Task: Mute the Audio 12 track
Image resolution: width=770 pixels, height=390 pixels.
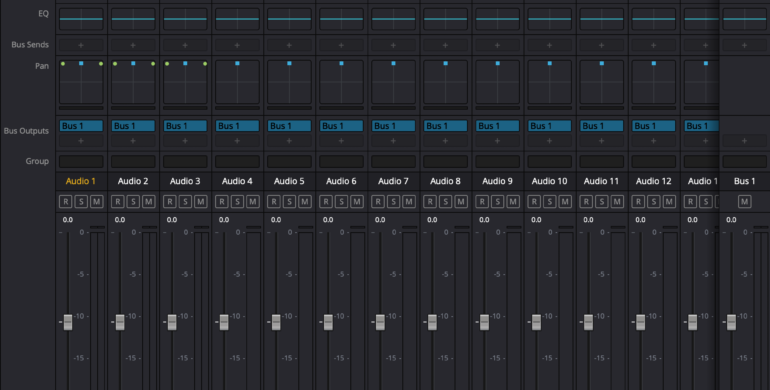Action: click(x=669, y=201)
